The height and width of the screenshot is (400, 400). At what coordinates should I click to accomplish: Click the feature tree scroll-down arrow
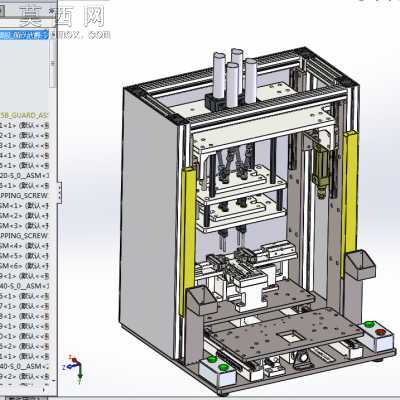pos(53,380)
